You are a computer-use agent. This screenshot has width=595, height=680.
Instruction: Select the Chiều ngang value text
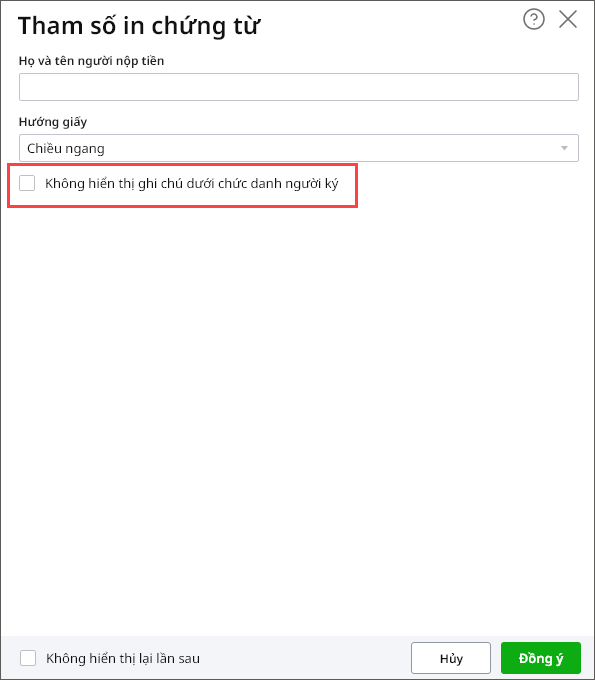[66, 149]
